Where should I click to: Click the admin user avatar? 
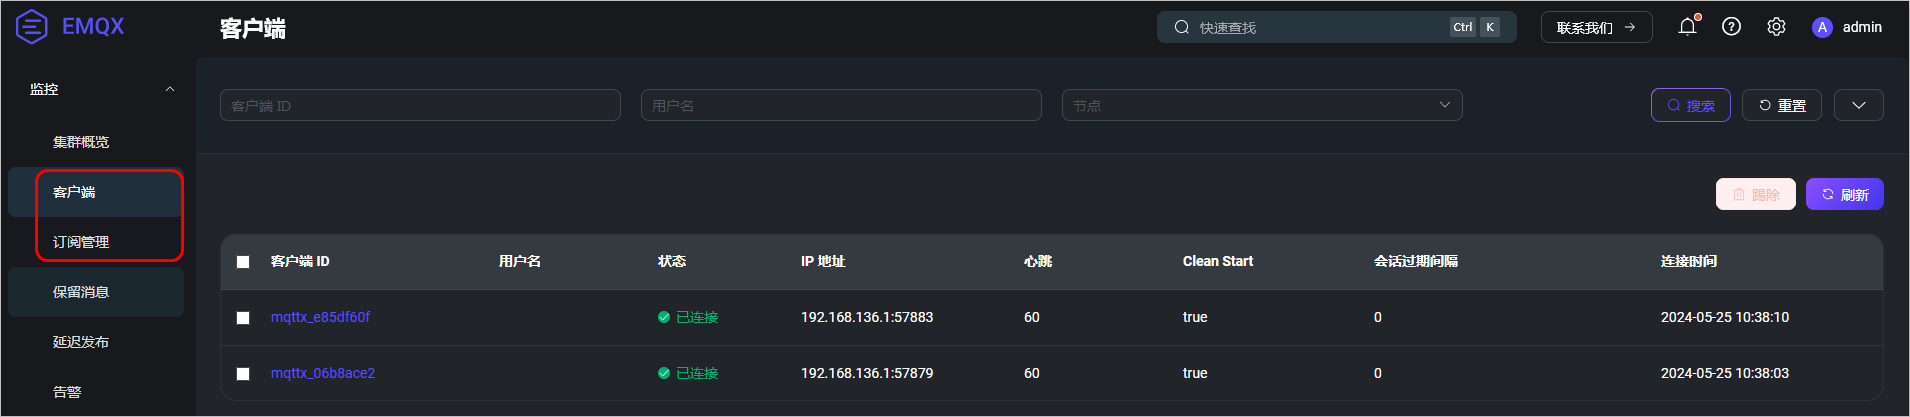1822,27
